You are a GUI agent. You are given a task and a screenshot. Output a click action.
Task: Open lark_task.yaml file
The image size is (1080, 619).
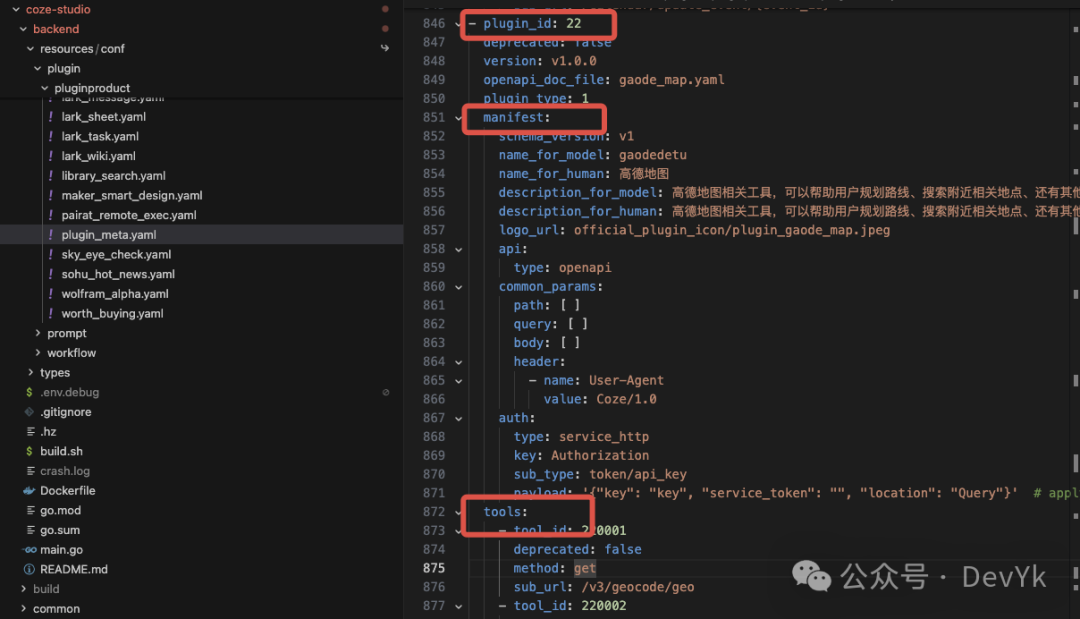tap(100, 136)
